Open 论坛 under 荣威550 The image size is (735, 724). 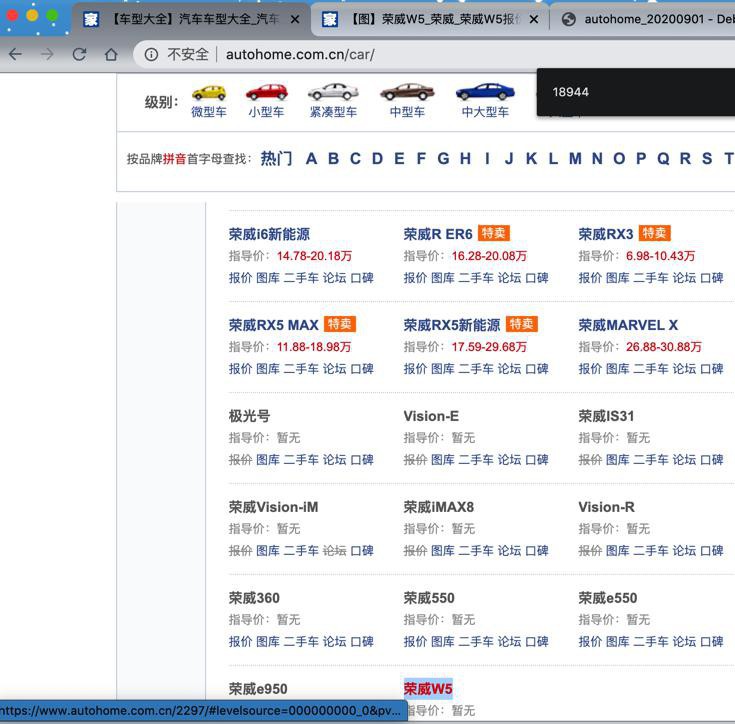[510, 642]
